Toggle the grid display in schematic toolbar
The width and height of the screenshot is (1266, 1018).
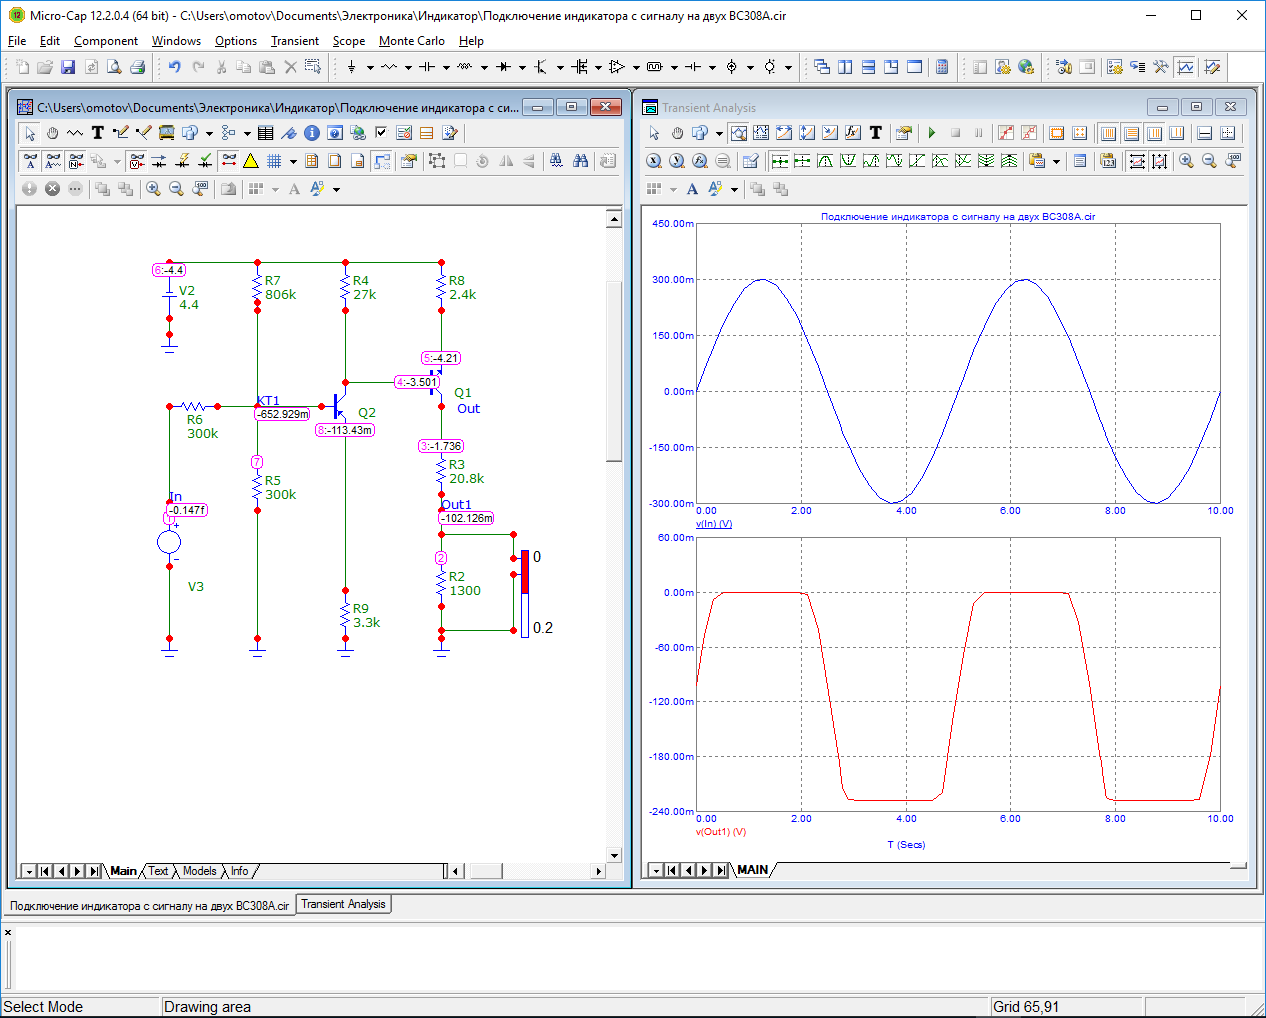(274, 161)
